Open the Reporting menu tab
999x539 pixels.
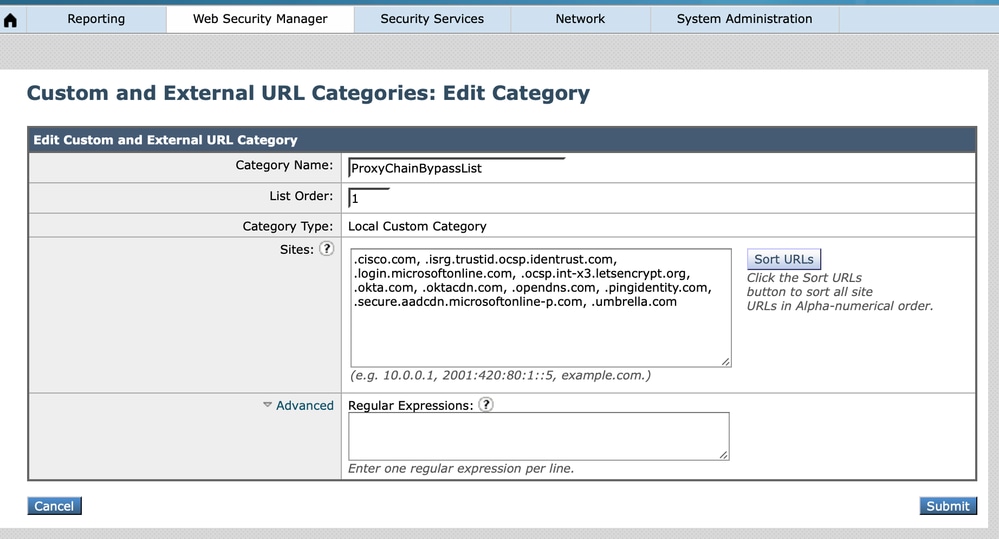[96, 19]
